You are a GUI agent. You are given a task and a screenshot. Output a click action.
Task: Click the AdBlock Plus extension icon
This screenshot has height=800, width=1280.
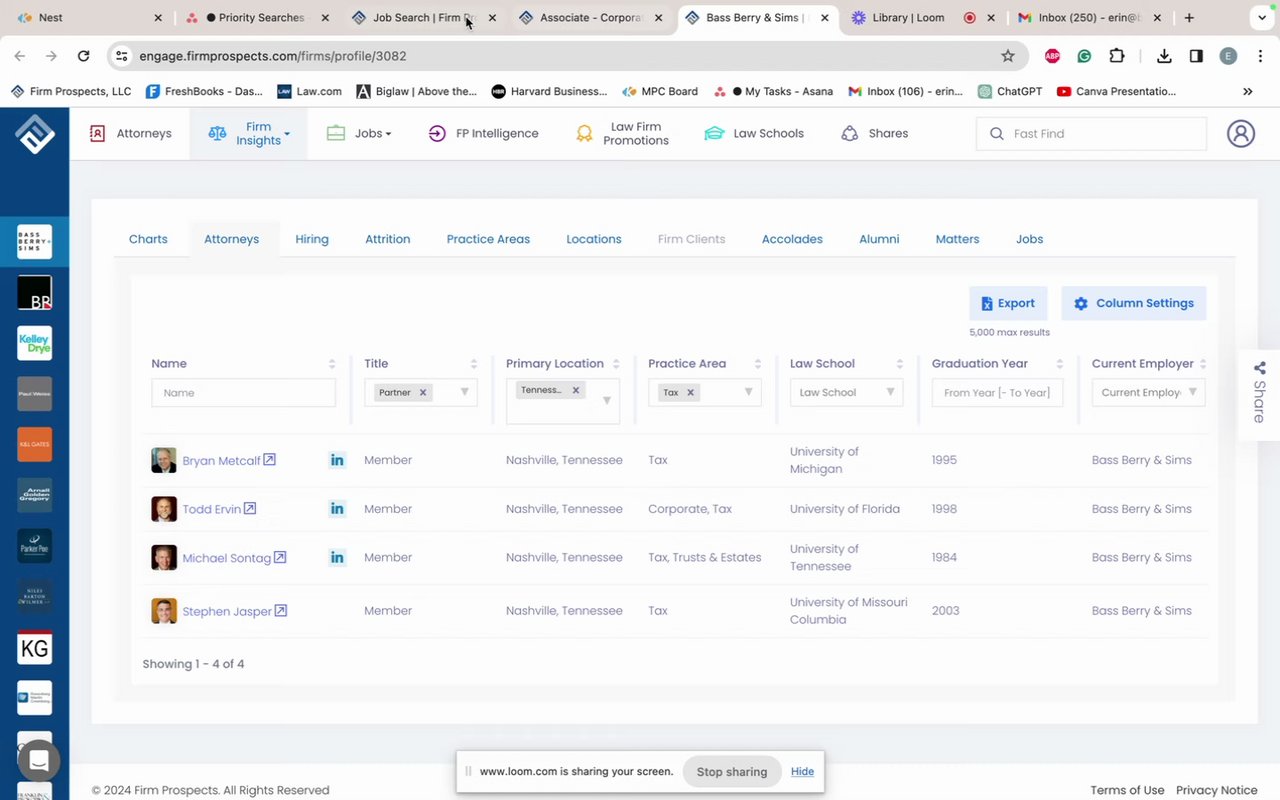[1052, 56]
